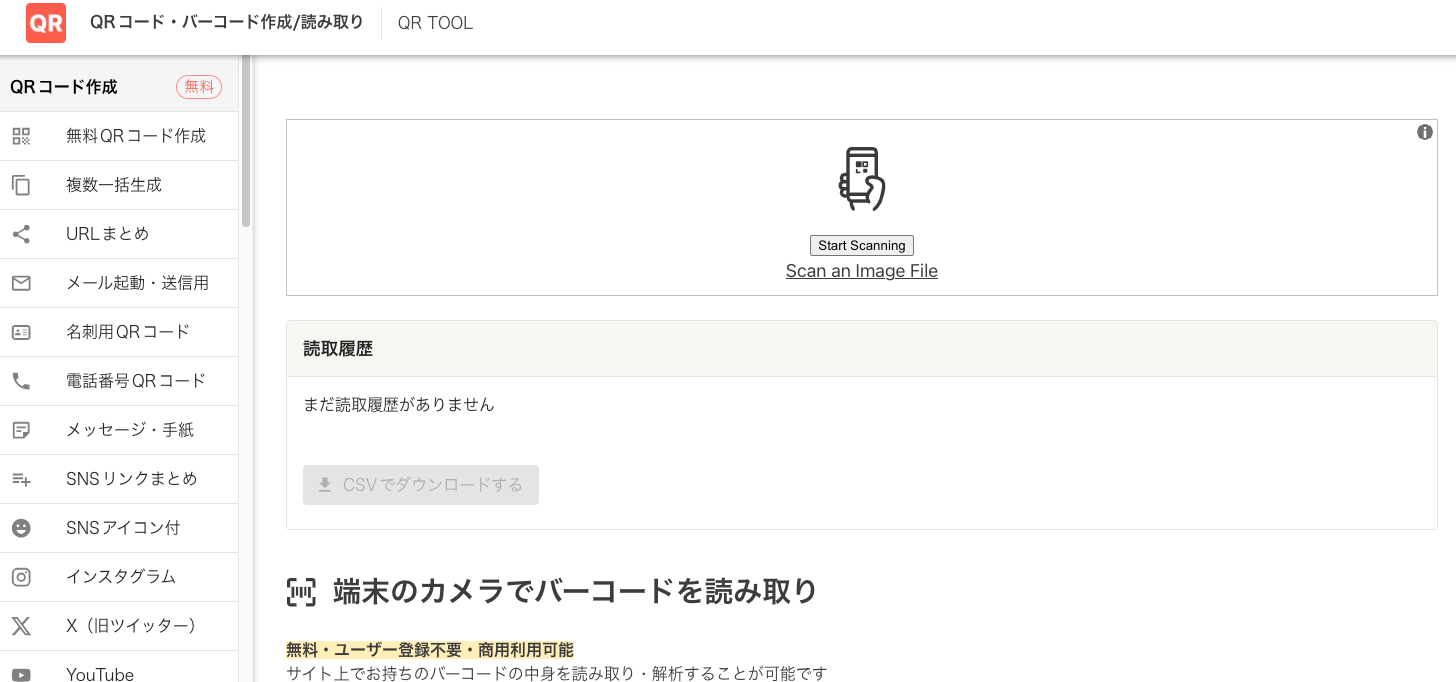Click the 電話番号QRコード phone icon
The image size is (1456, 682).
pyautogui.click(x=21, y=381)
